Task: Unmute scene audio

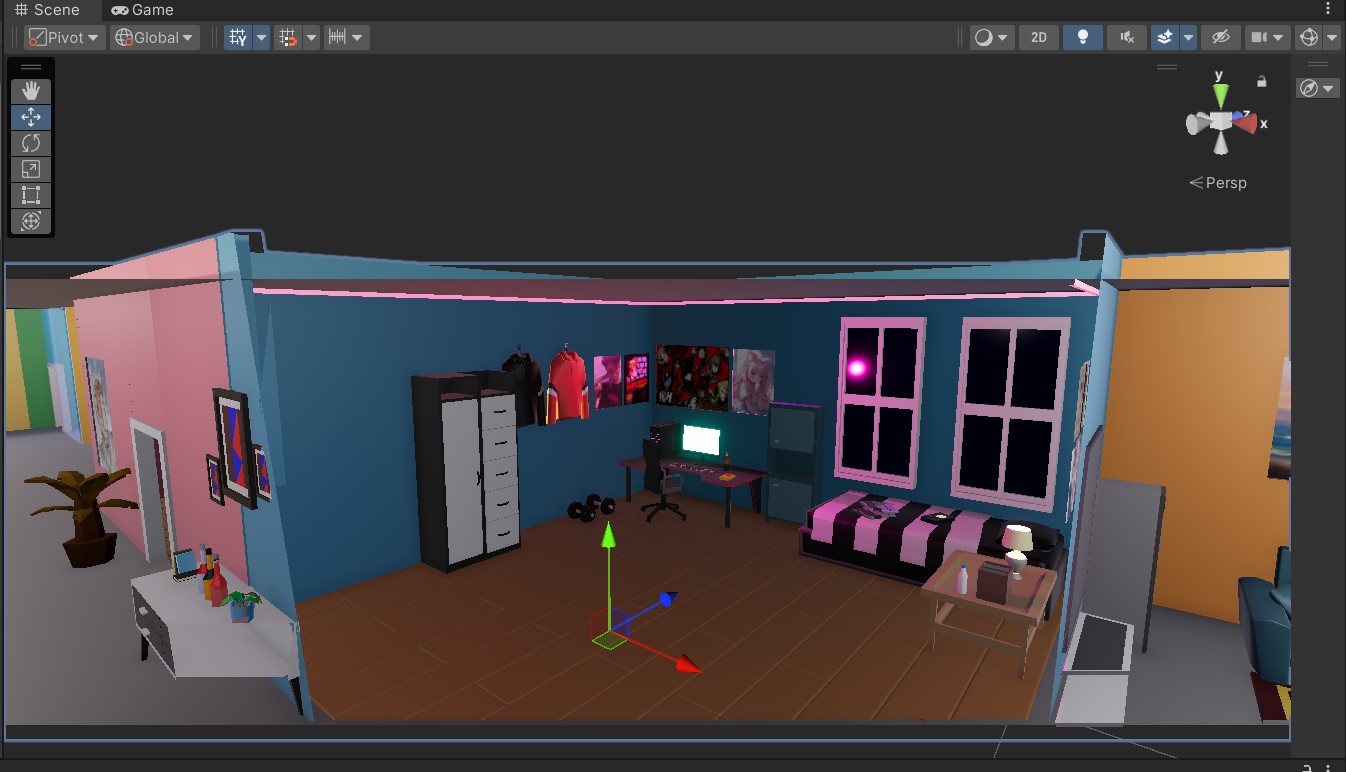Action: 1126,37
